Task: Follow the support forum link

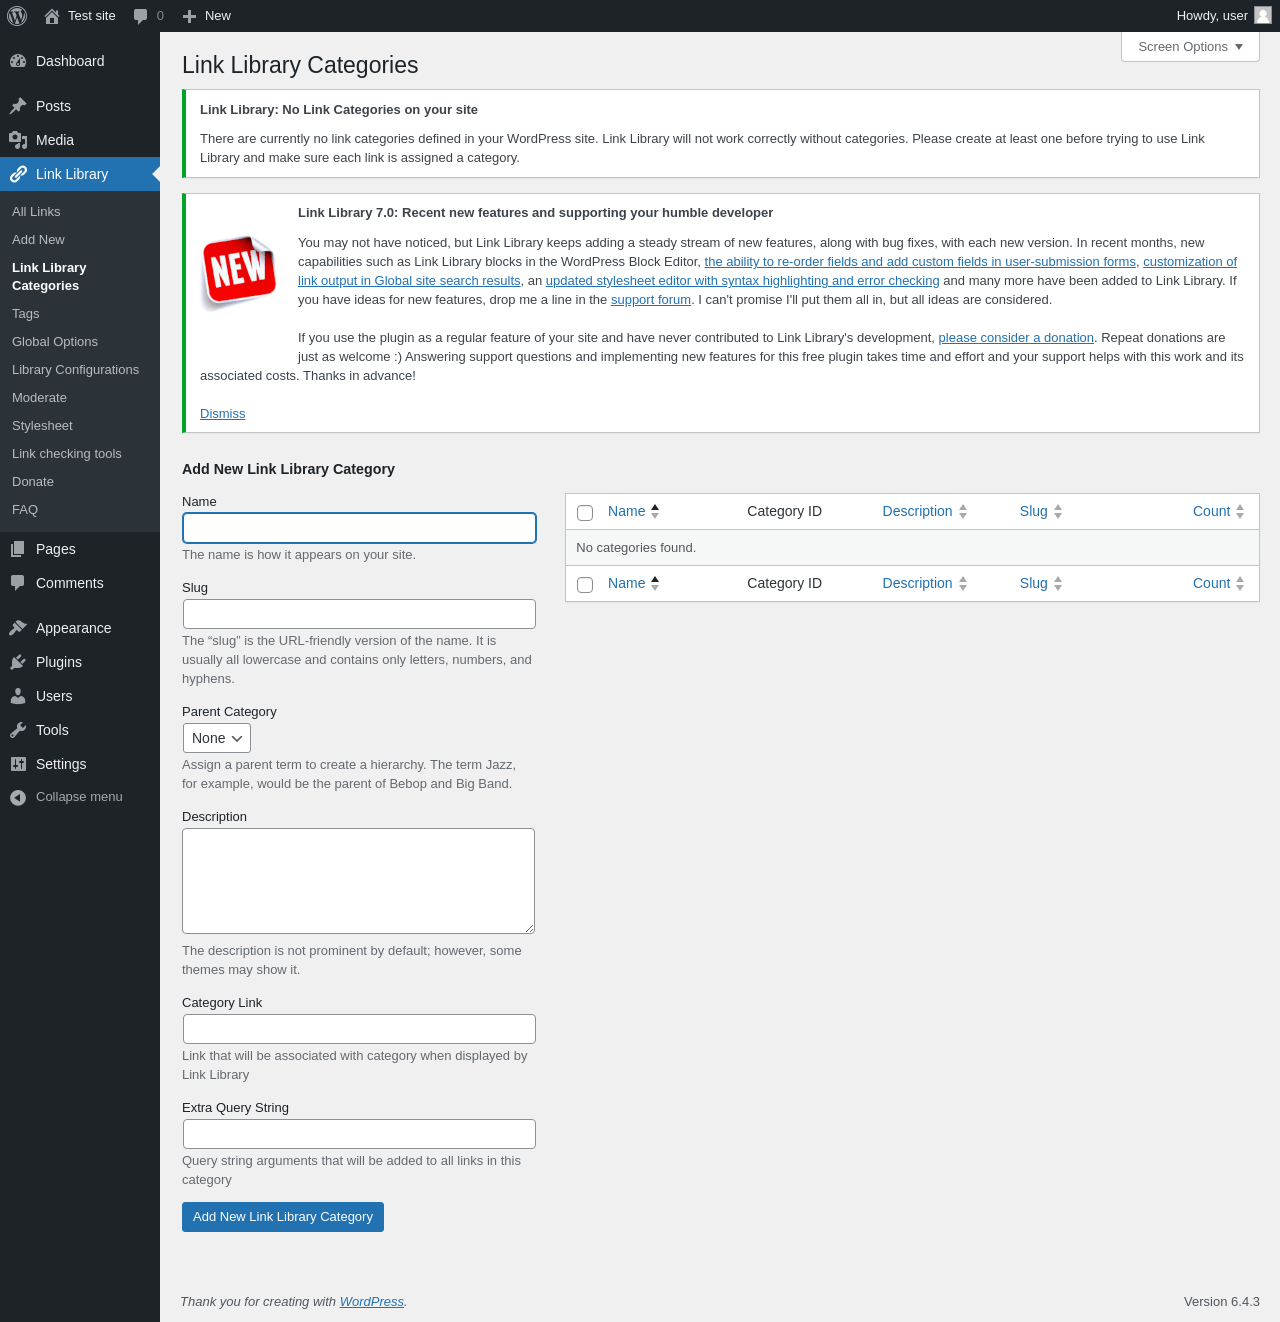Action: point(651,300)
